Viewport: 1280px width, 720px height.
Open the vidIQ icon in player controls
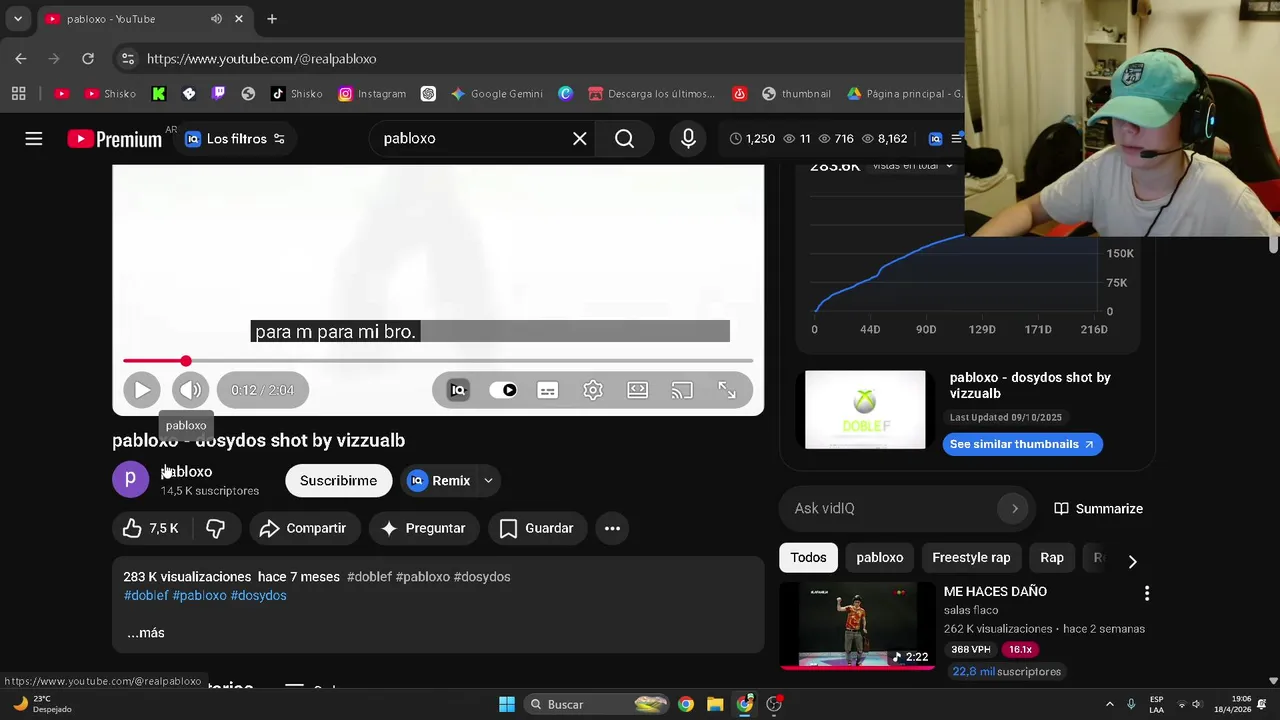[x=458, y=390]
